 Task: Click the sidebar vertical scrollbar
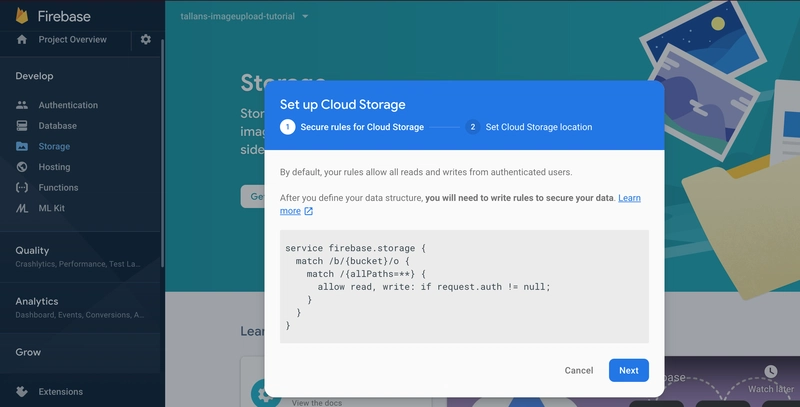162,153
